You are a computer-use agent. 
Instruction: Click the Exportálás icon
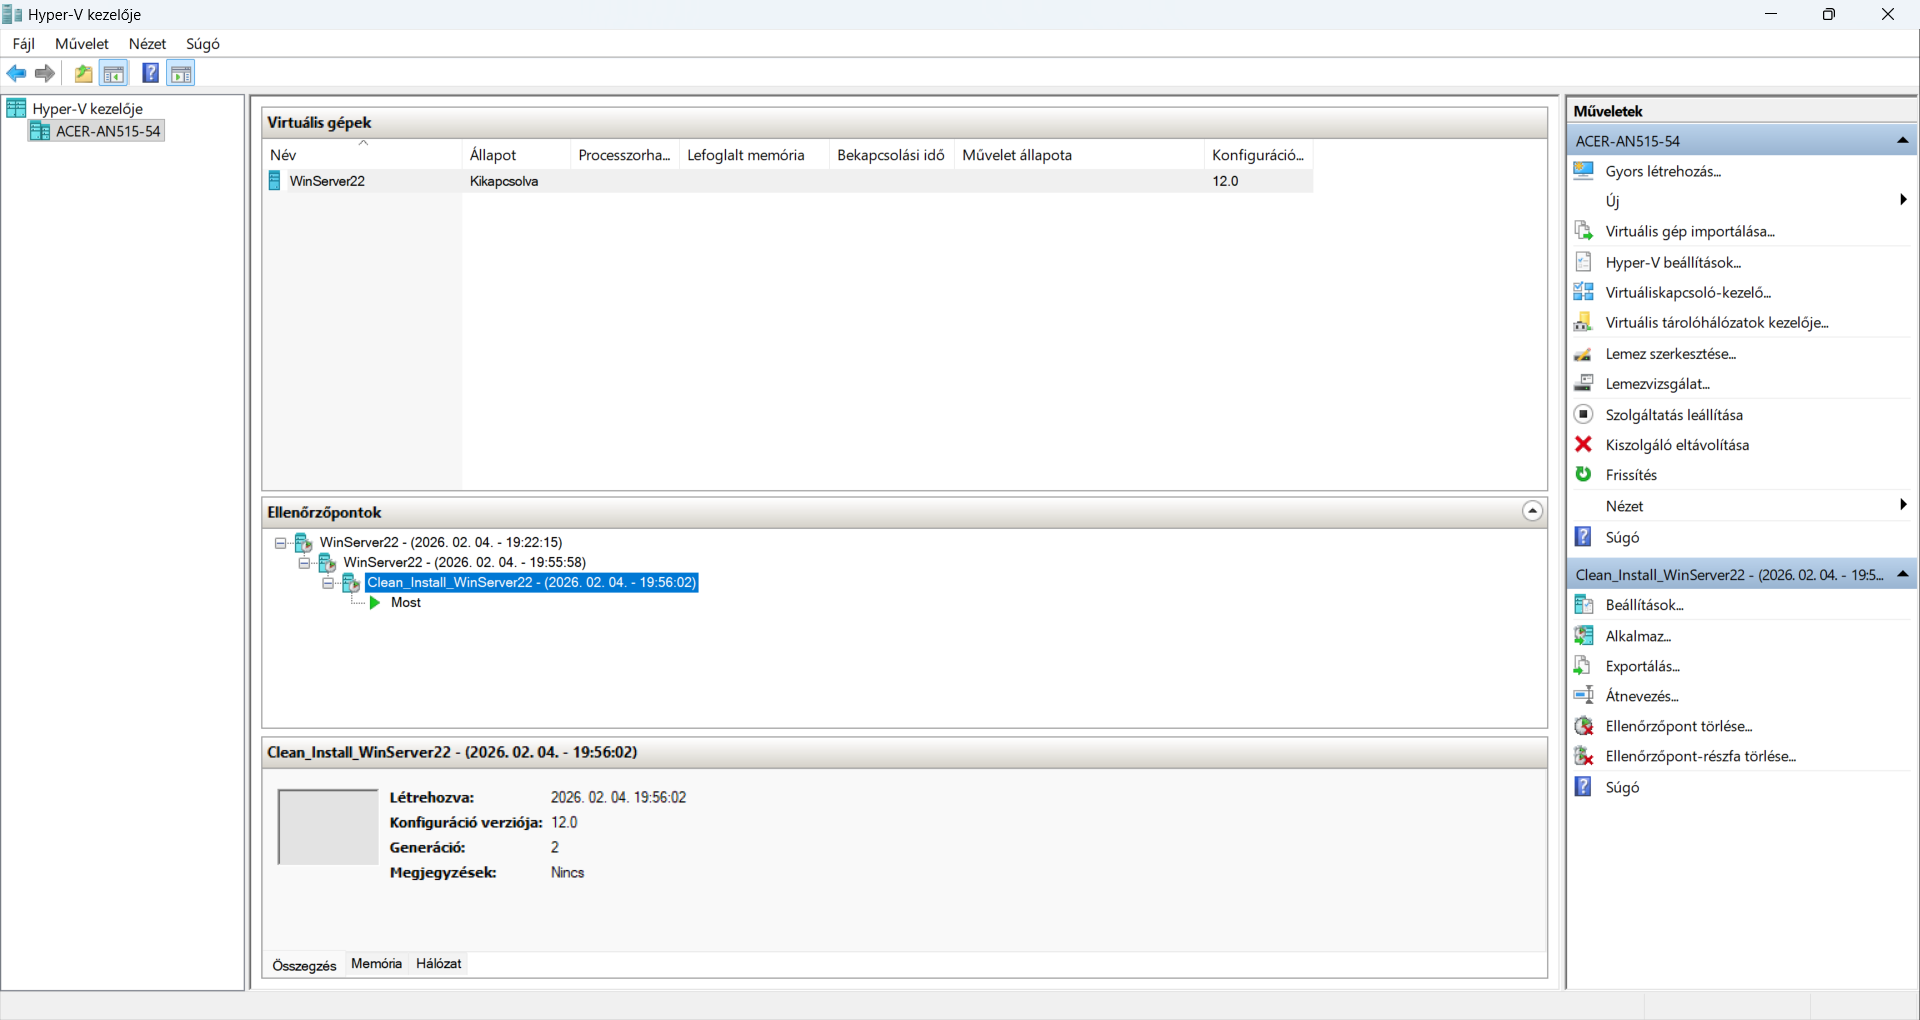[1584, 666]
